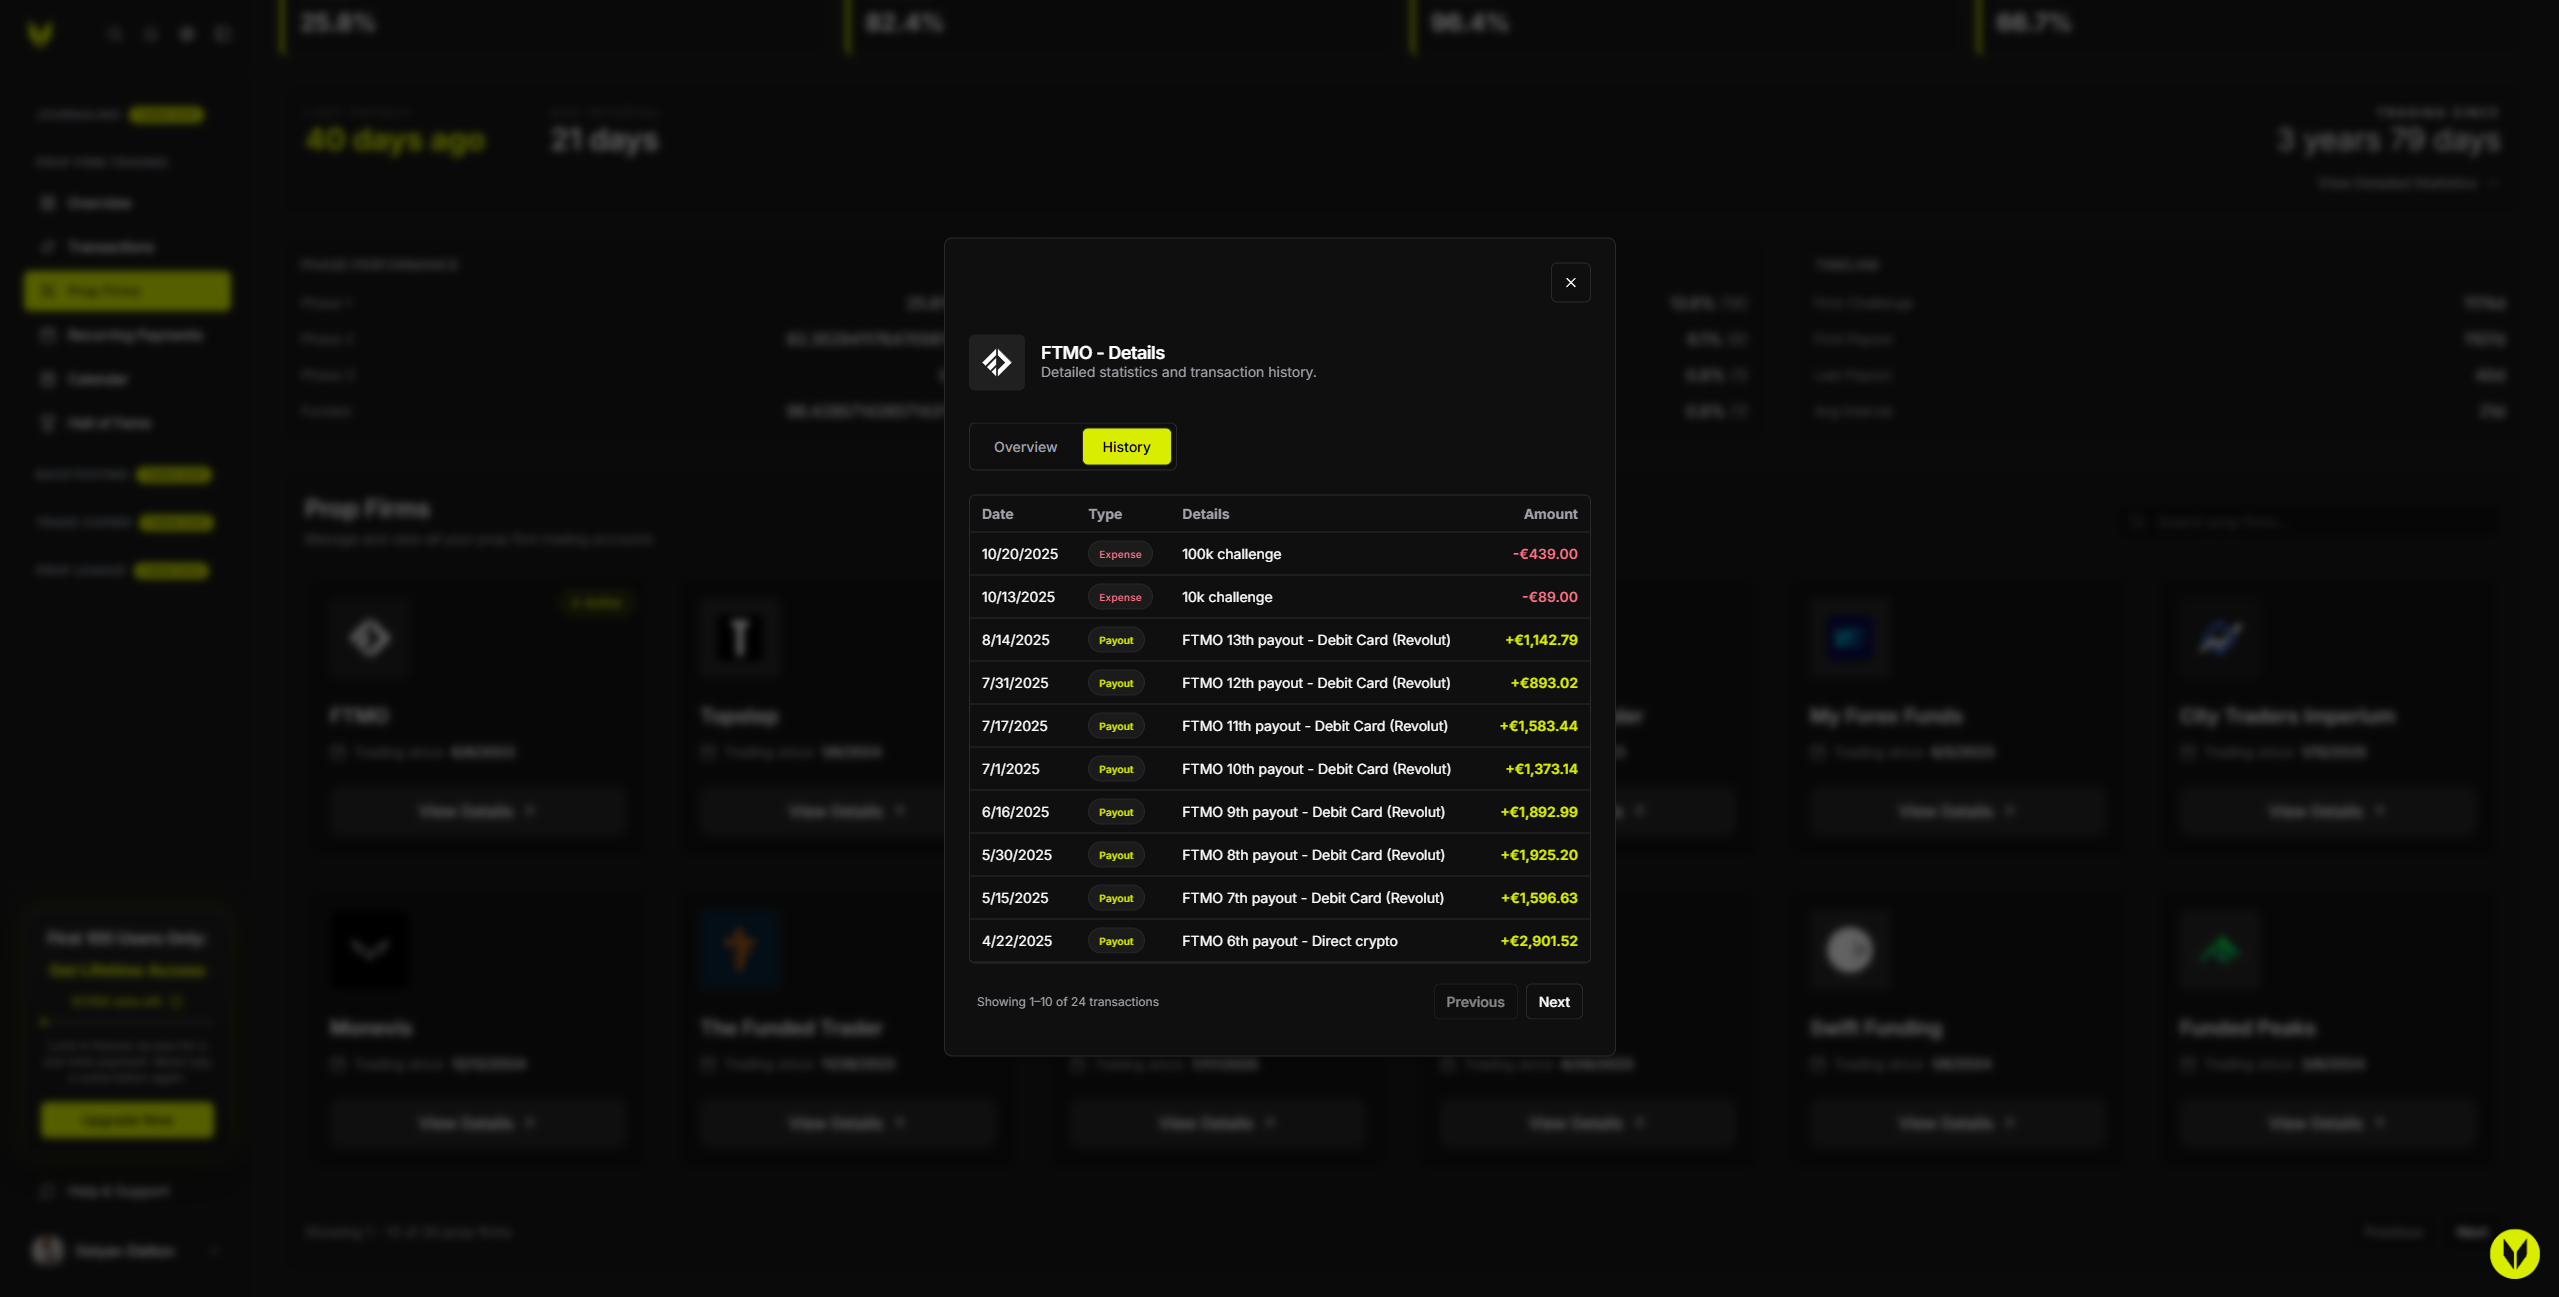Click 'FTMO 7th payout - Debit Card (Revolut)'
This screenshot has width=2559, height=1297.
[1313, 898]
